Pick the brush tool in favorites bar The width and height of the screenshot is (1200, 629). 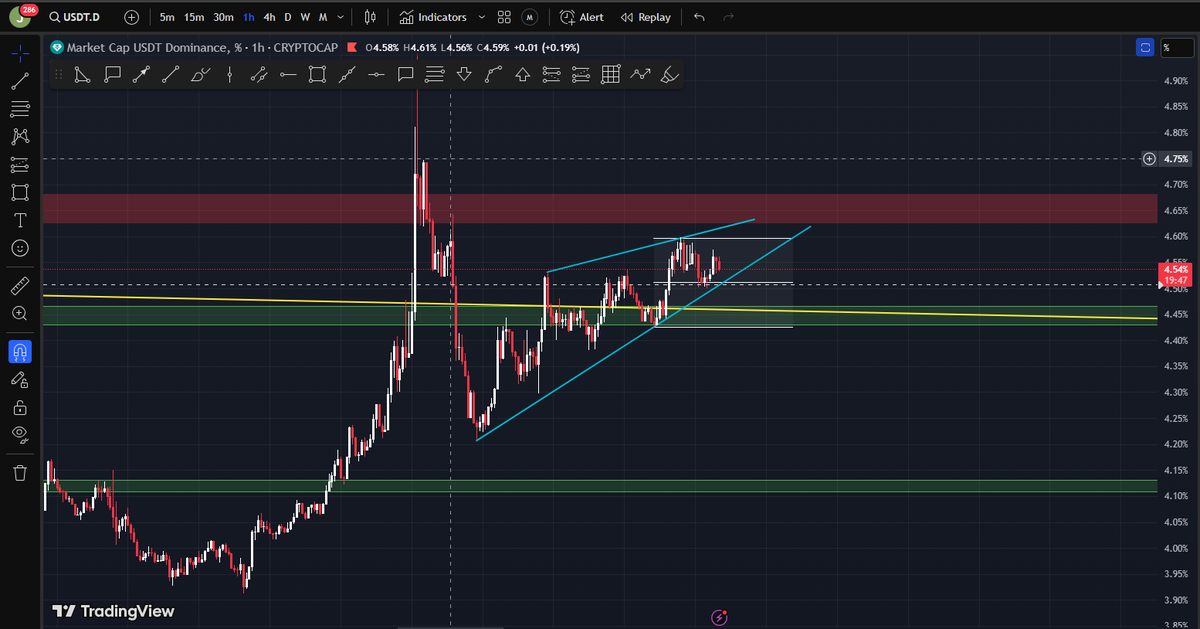pyautogui.click(x=200, y=73)
